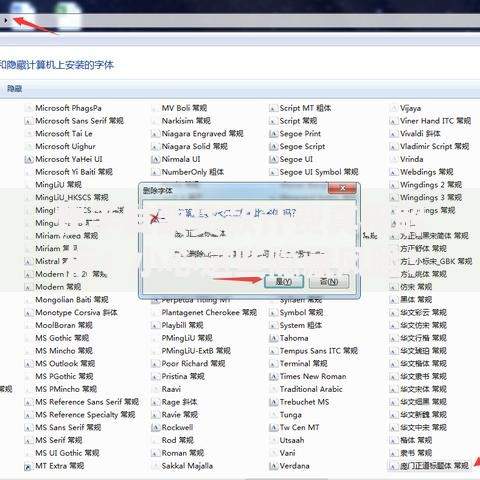
Task: Select the NumberOnly font icon
Action: point(155,172)
